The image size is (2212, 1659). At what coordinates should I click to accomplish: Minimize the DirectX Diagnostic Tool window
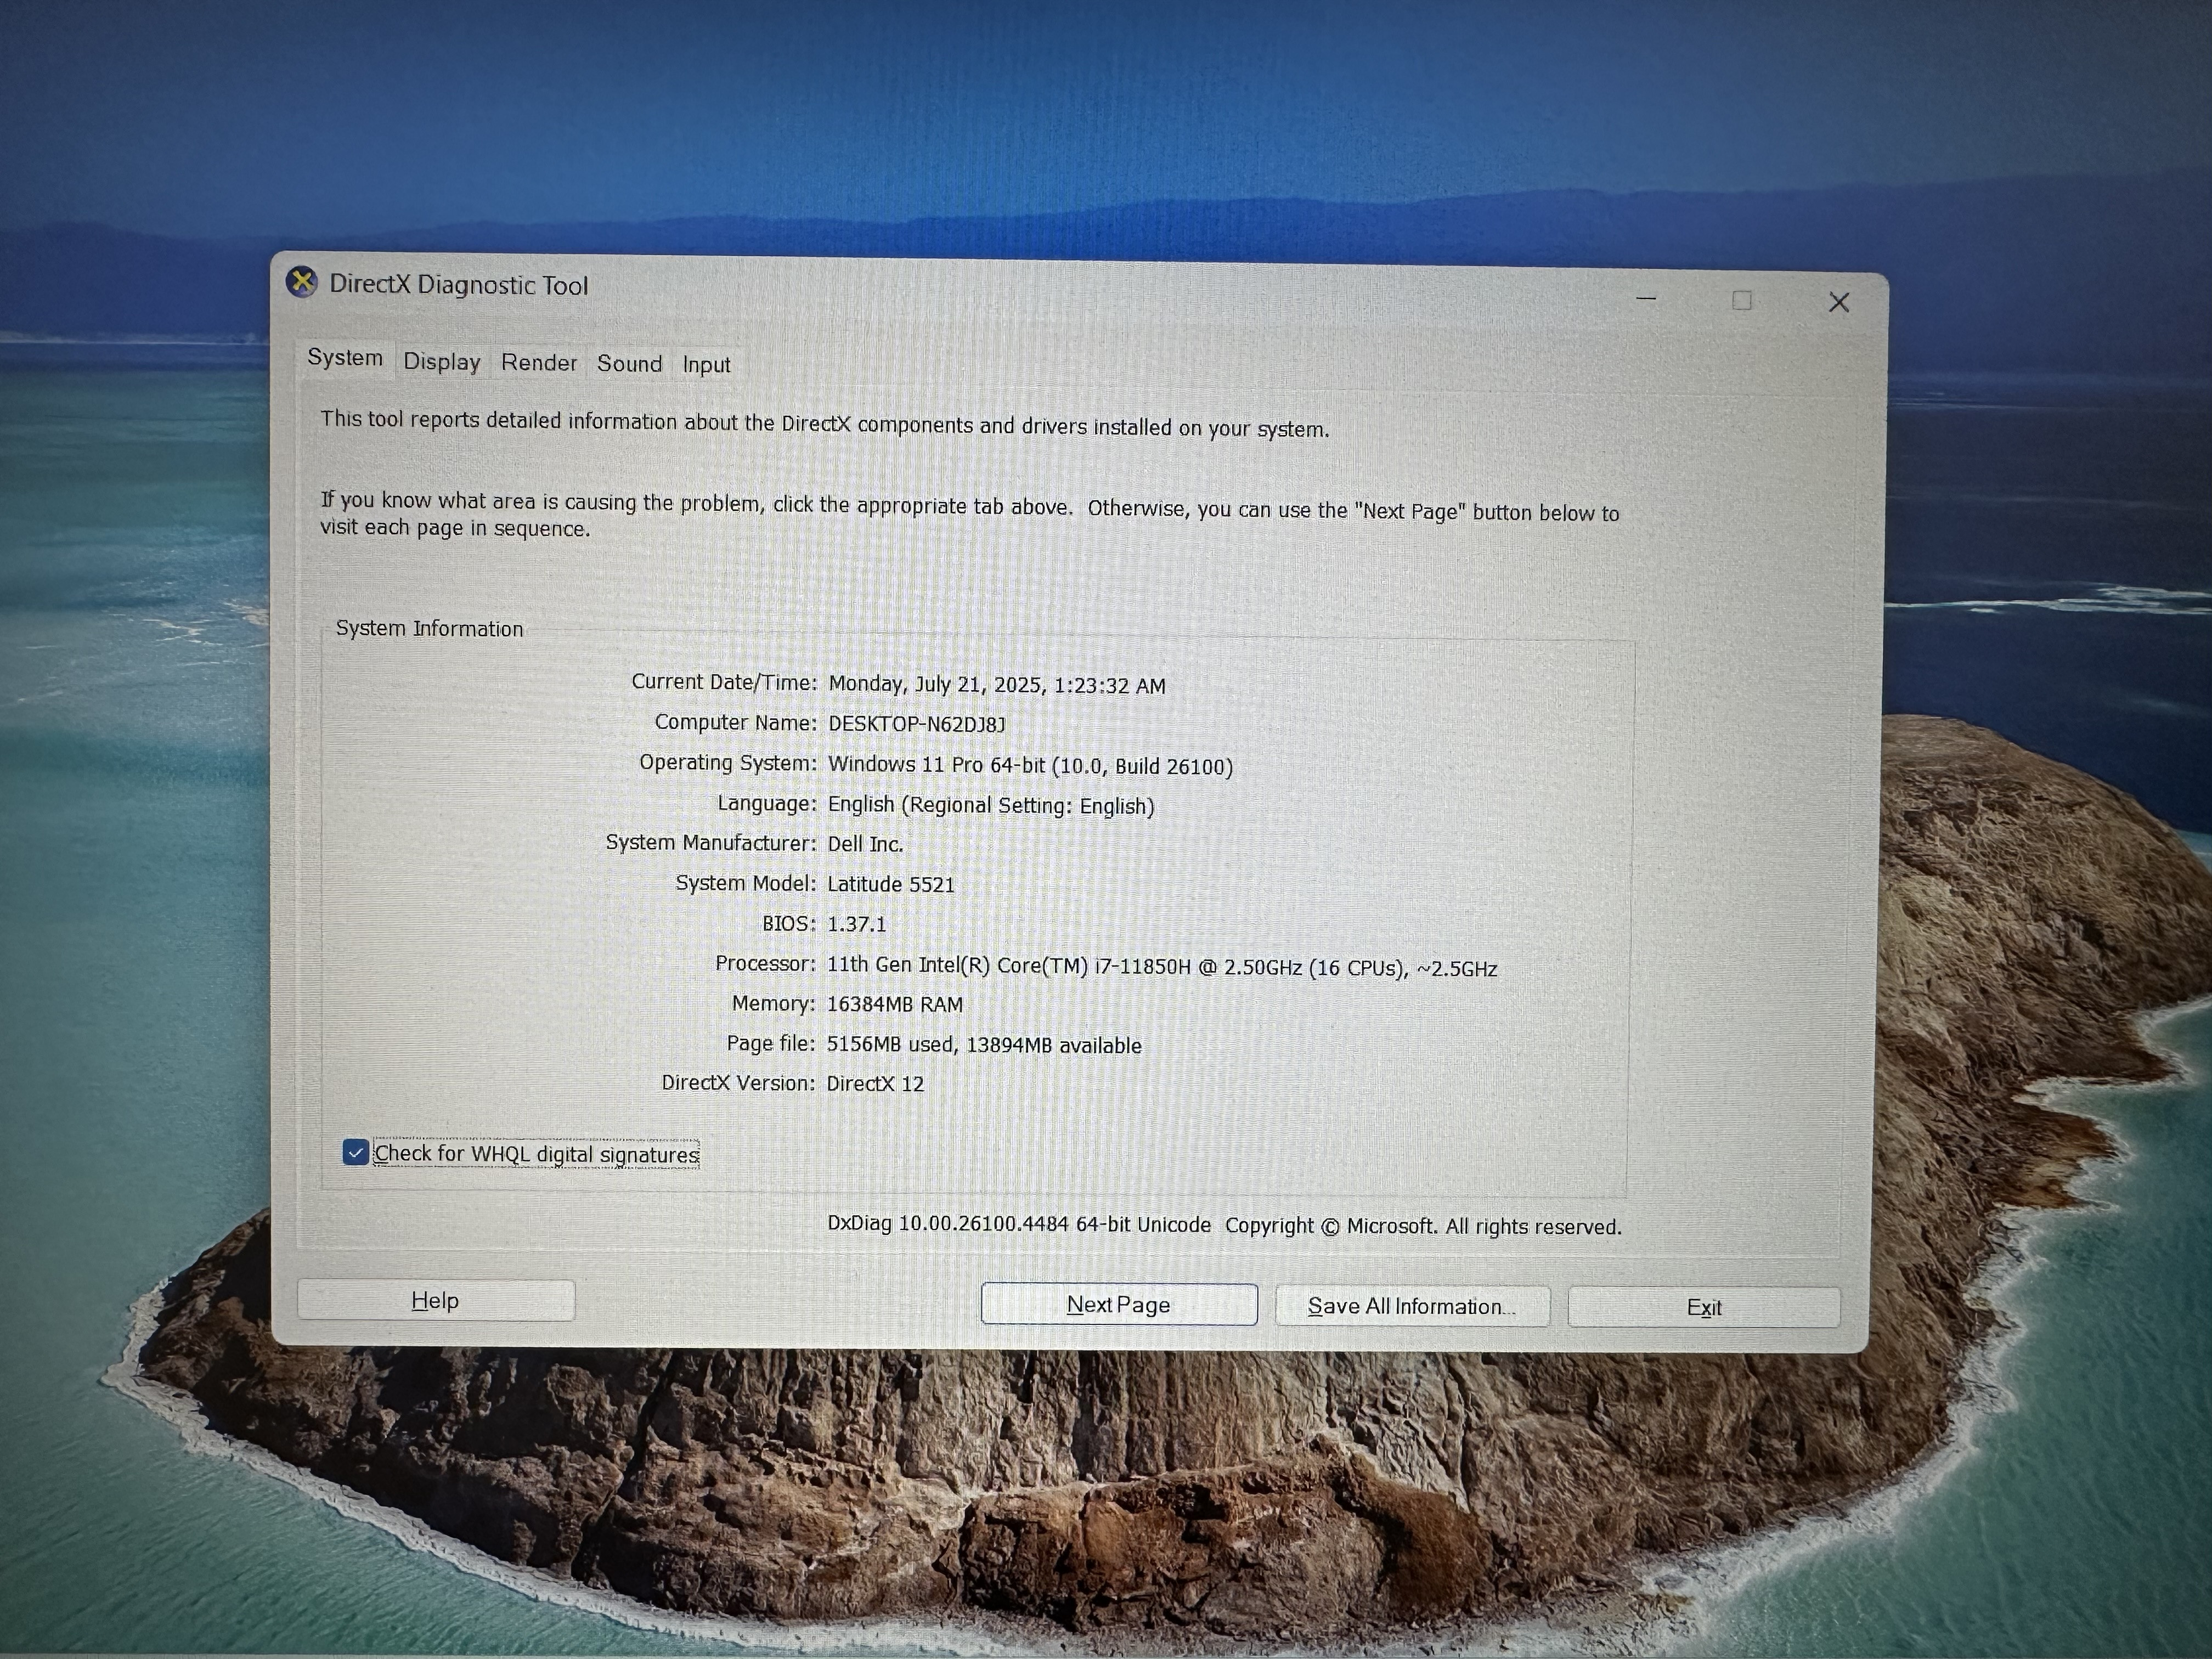coord(1646,299)
